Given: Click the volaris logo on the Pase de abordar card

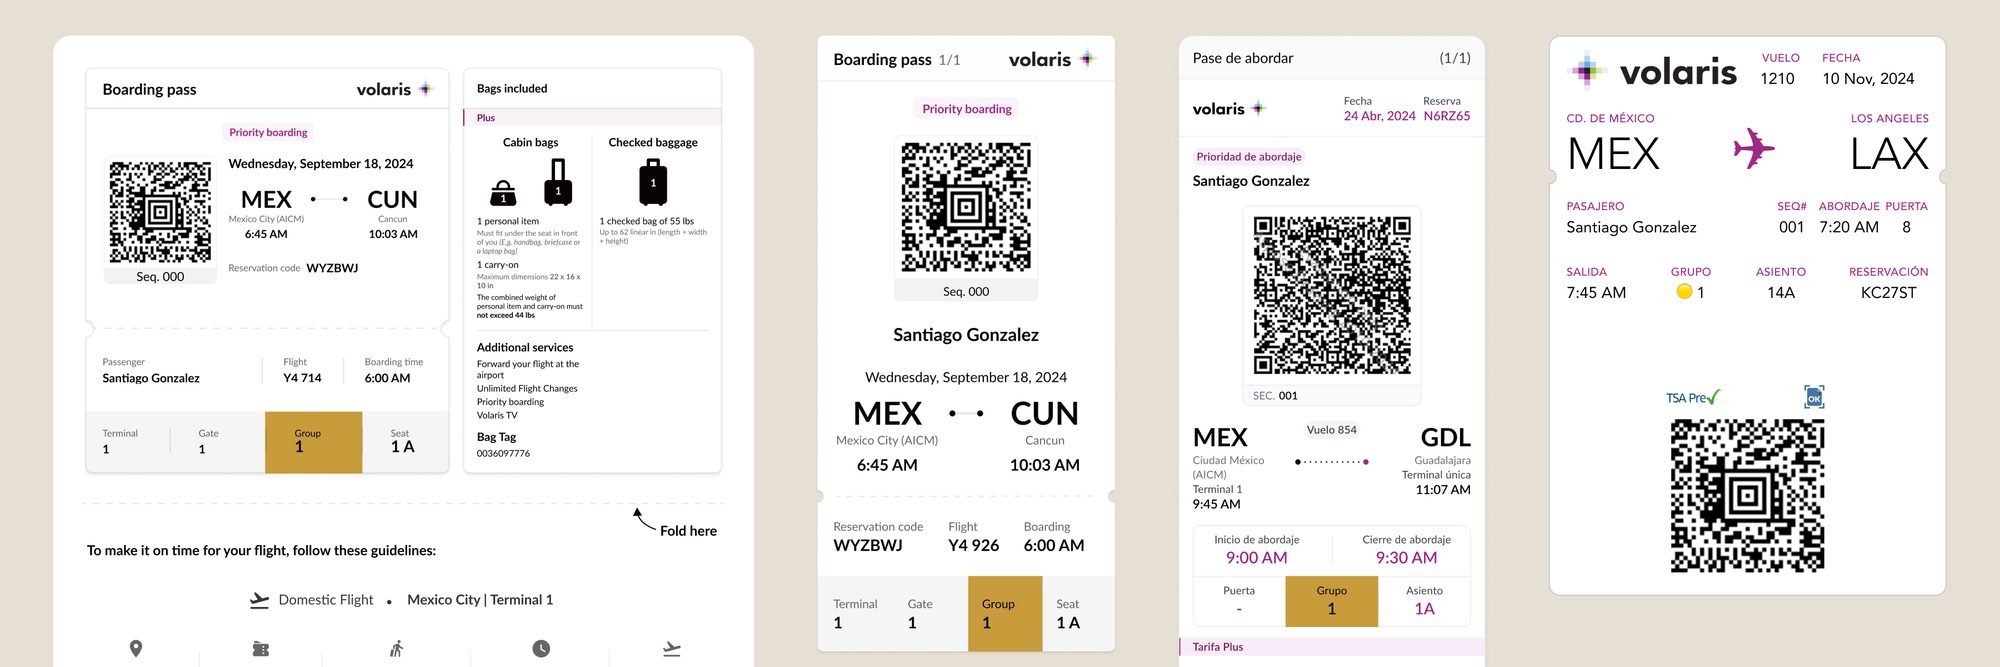Looking at the screenshot, I should pyautogui.click(x=1228, y=109).
